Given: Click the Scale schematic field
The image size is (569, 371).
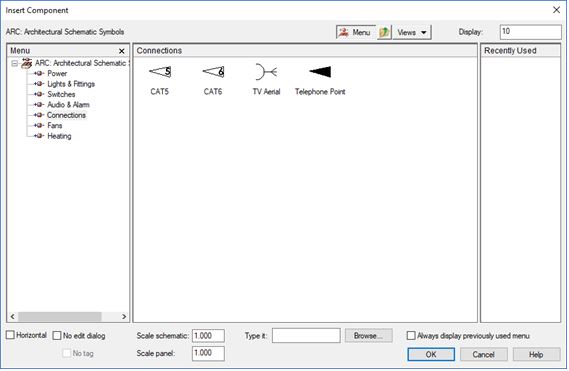Looking at the screenshot, I should pos(208,336).
